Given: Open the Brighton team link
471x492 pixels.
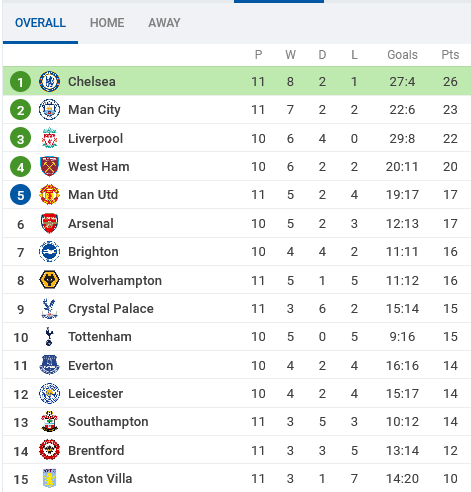Looking at the screenshot, I should coord(93,252).
